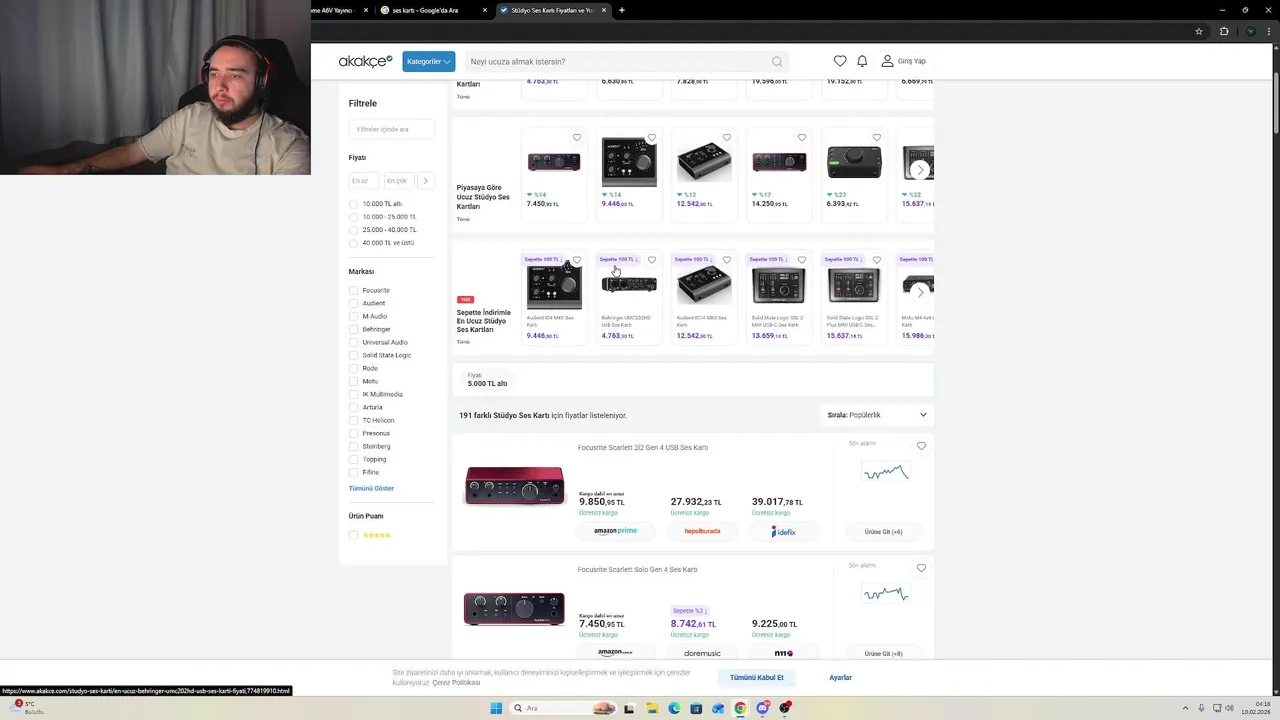Open Chrome extensions puzzle icon

click(x=1224, y=31)
